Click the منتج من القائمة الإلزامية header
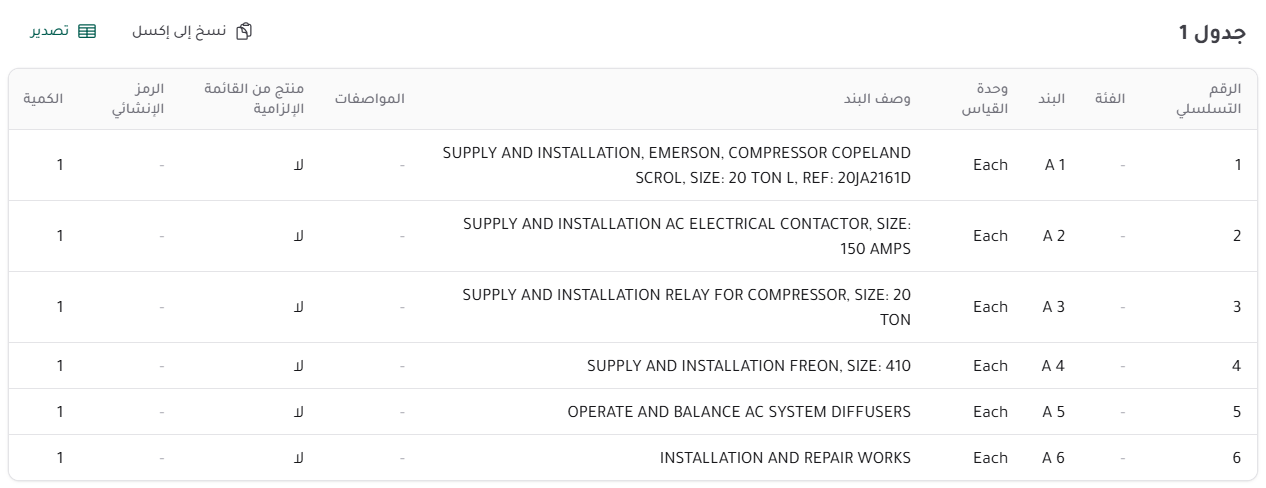 tap(253, 99)
